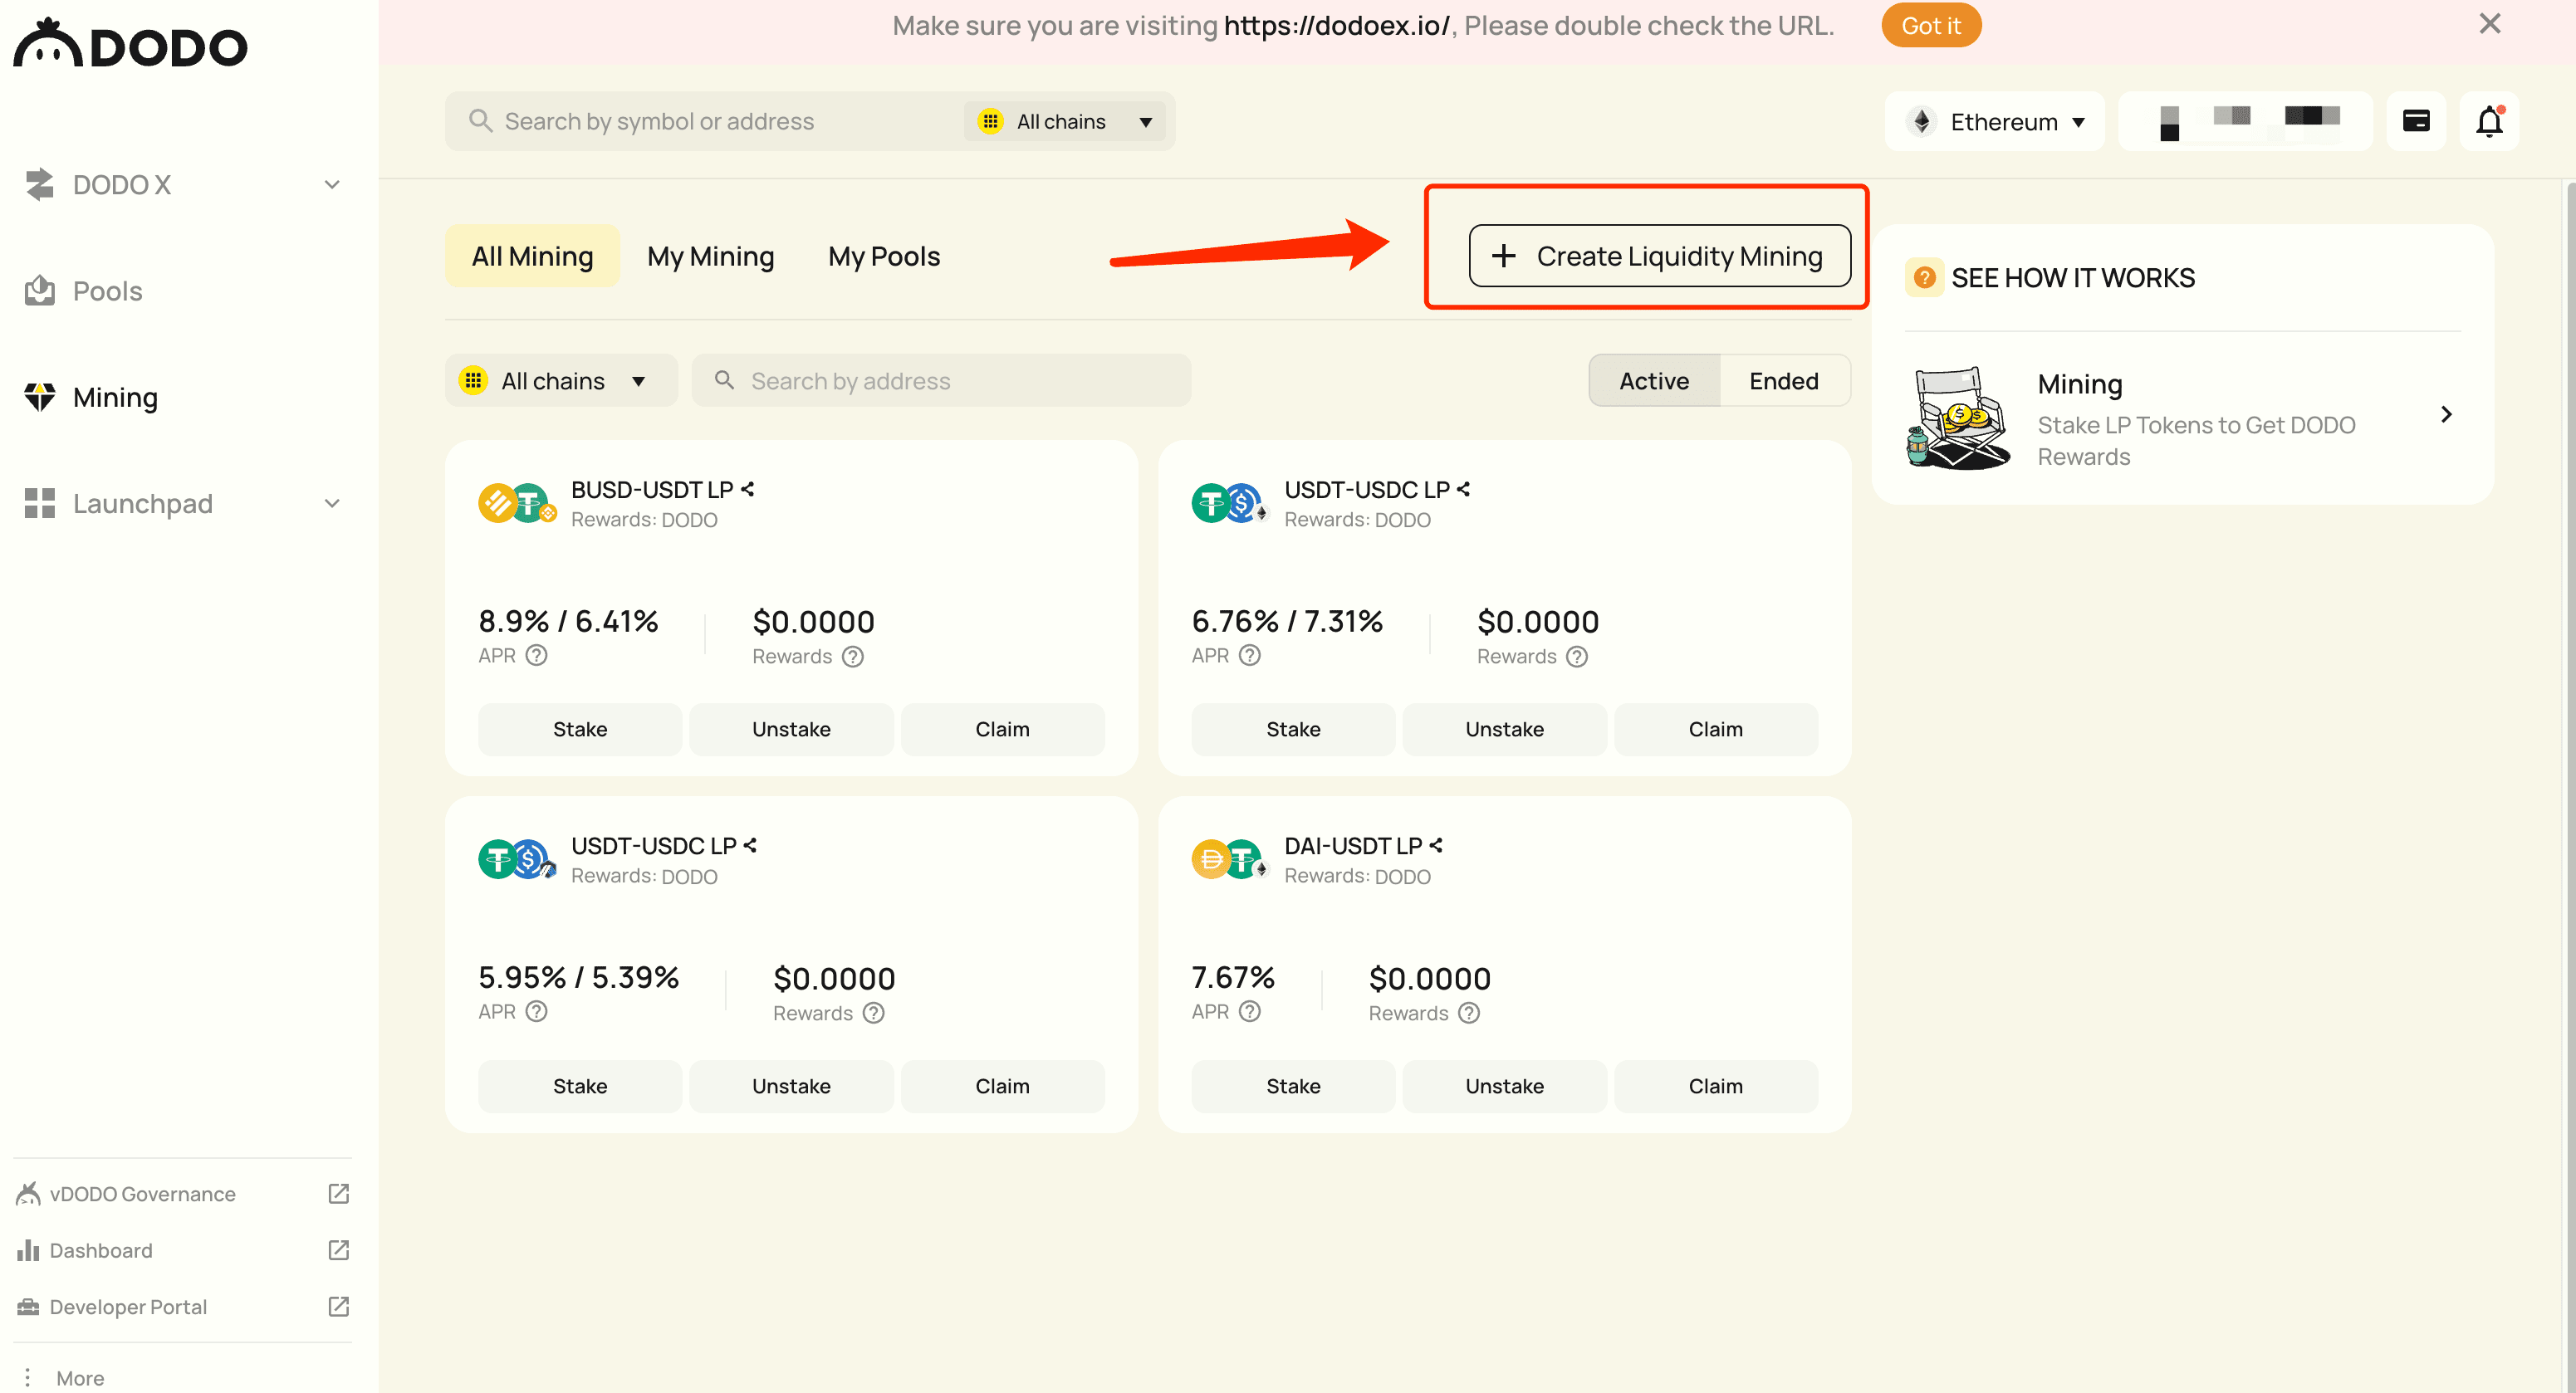
Task: Open the notifications bell
Action: [x=2489, y=121]
